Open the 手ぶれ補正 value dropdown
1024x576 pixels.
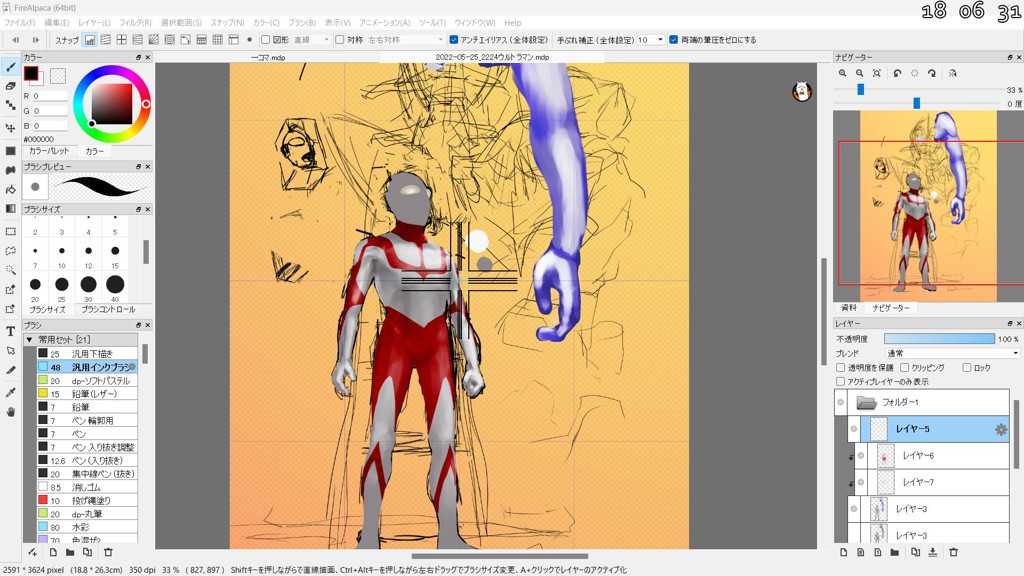[650, 40]
